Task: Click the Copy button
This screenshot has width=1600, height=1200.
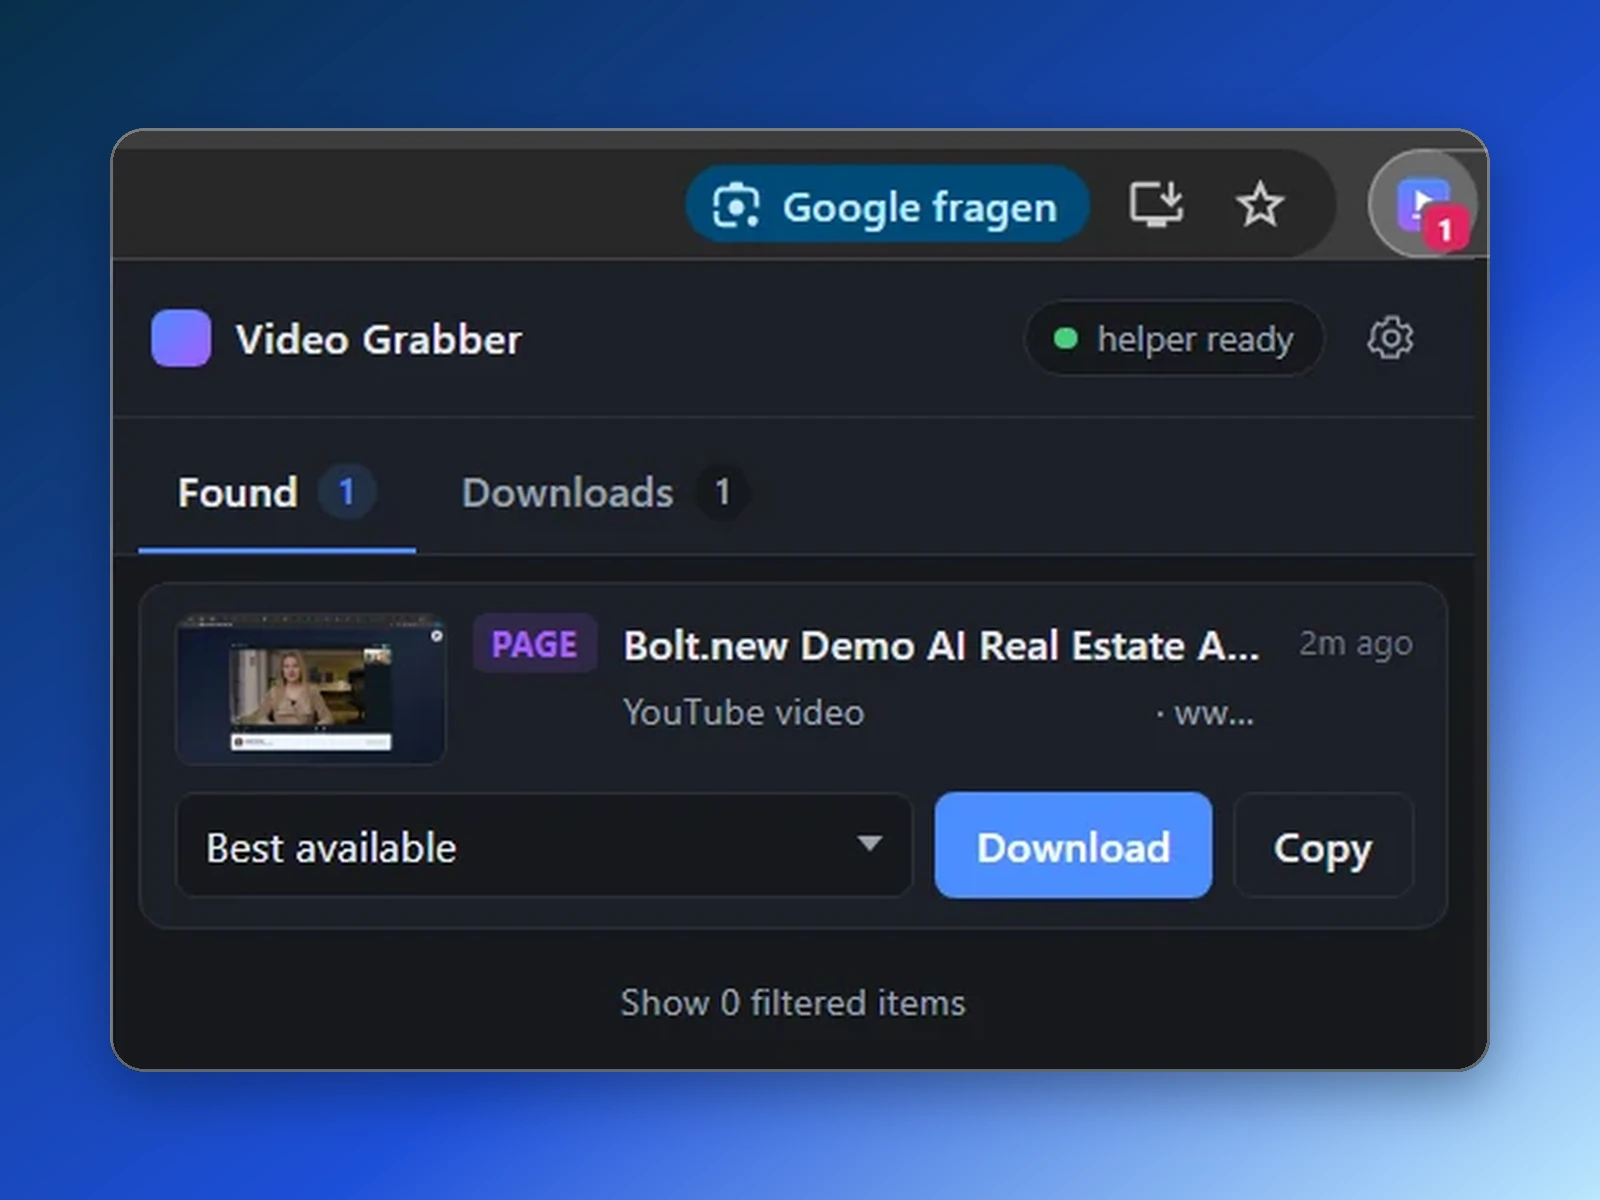Action: (1323, 846)
